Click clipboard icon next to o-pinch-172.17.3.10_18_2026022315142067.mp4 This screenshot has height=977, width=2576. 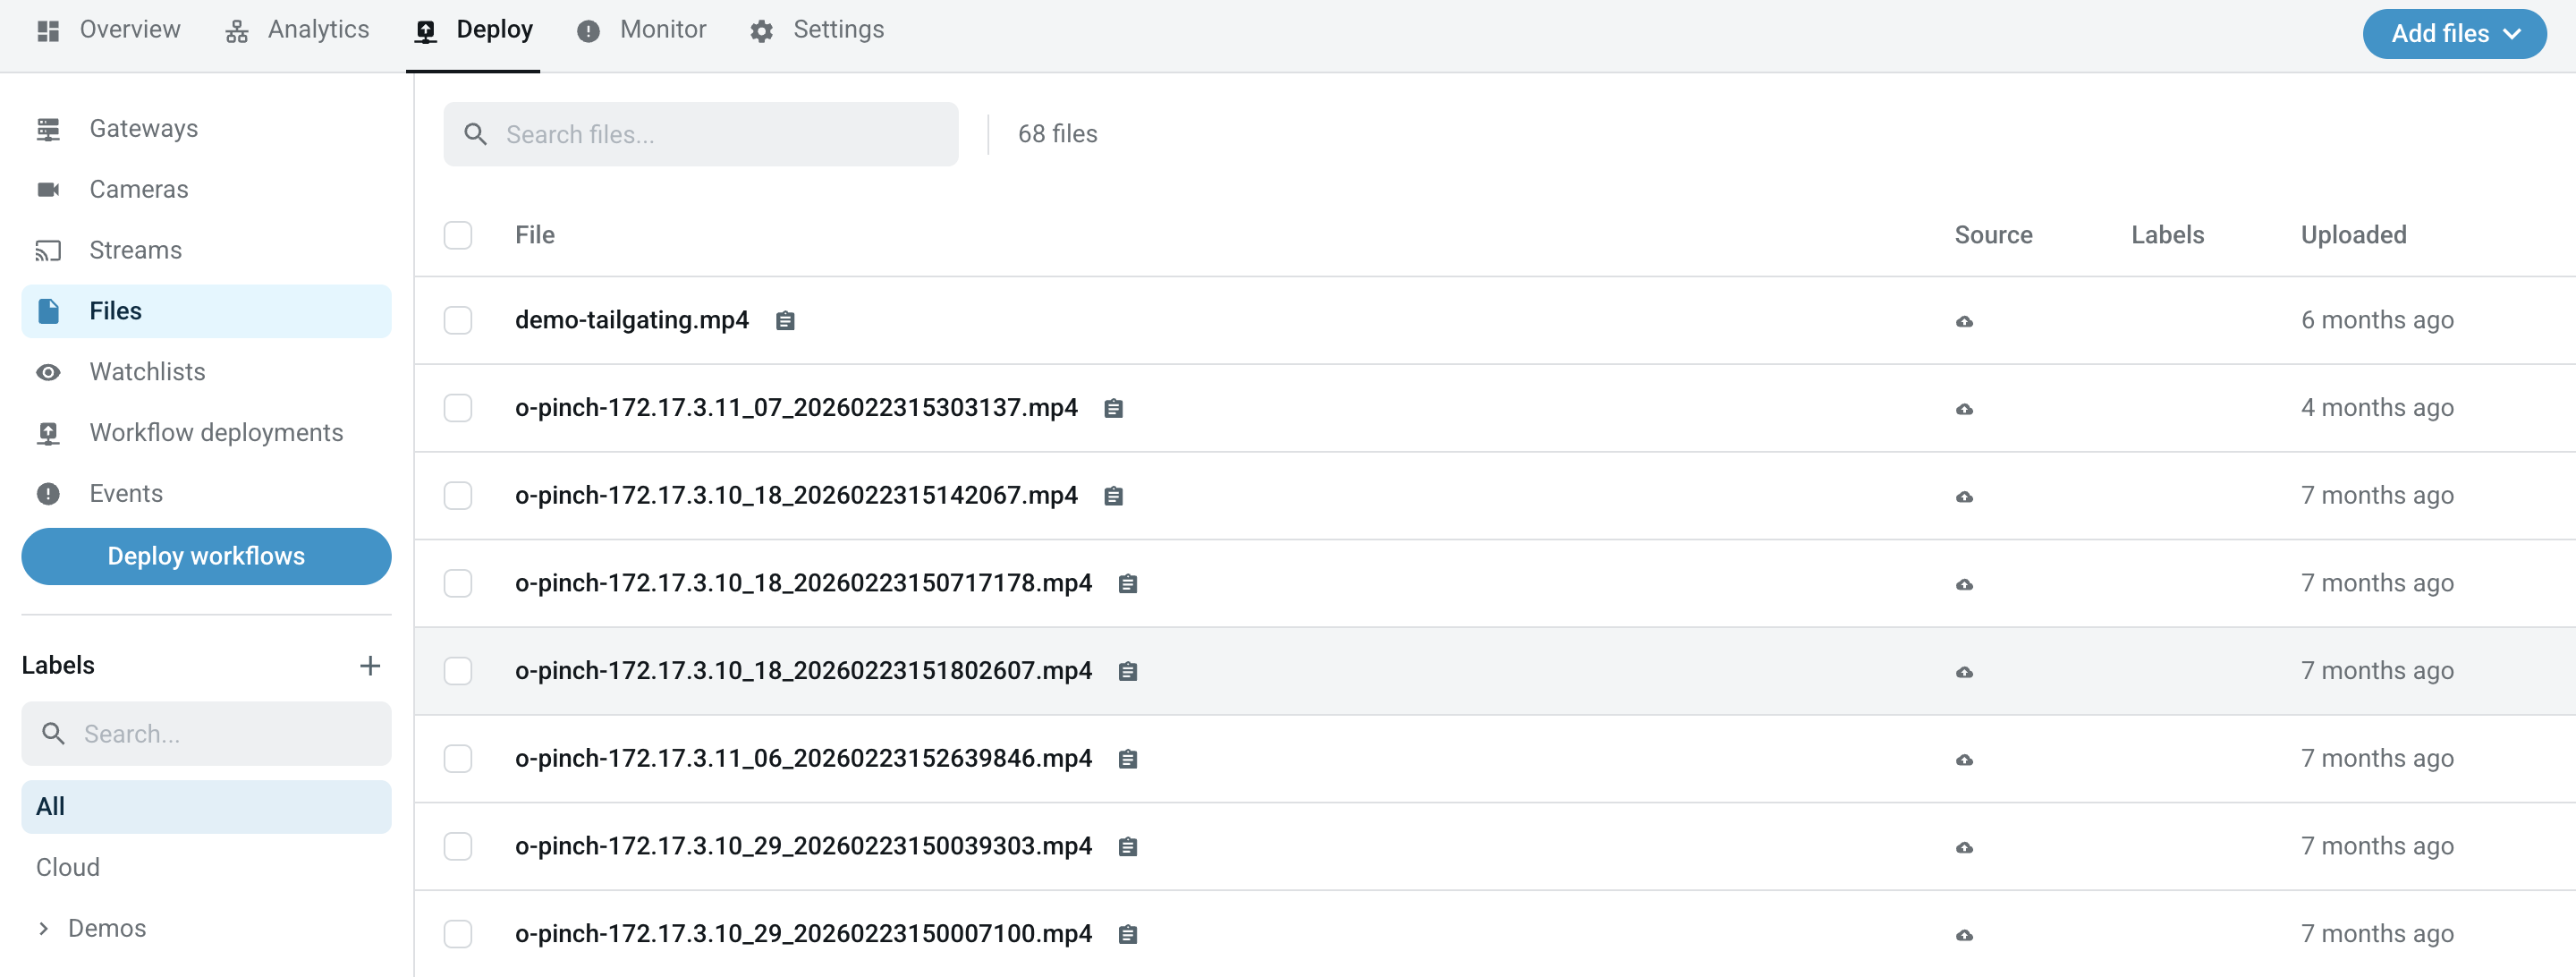point(1113,496)
